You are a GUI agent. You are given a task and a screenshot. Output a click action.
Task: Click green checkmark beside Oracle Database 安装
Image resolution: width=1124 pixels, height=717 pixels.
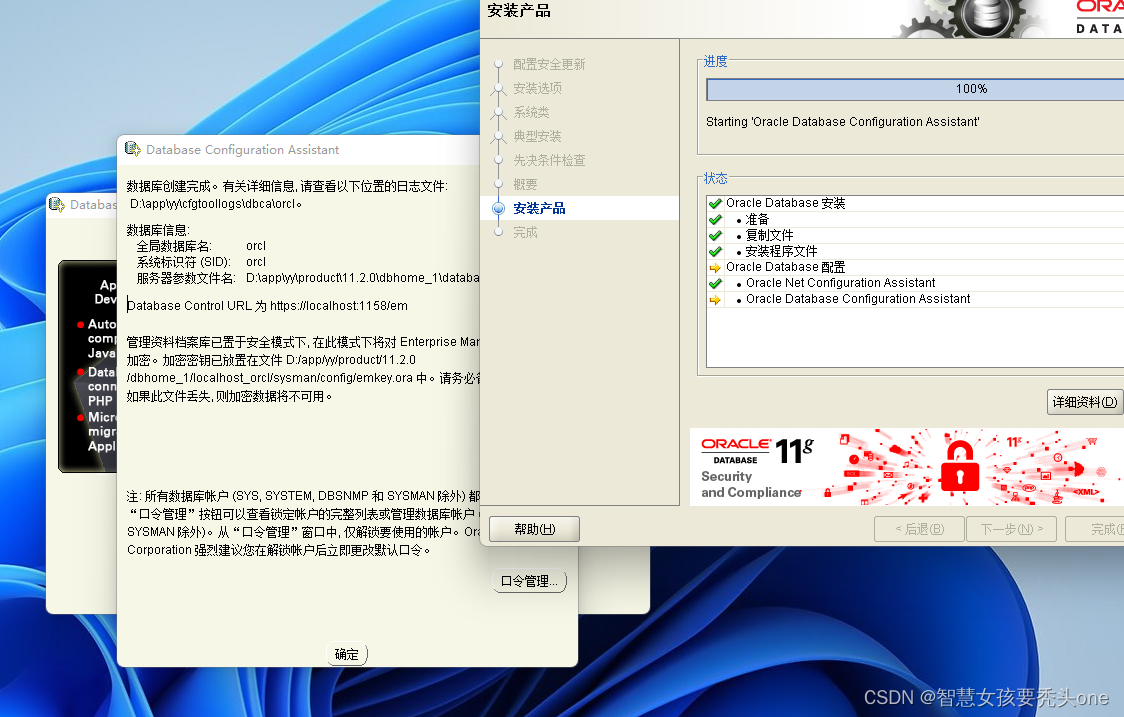[715, 204]
